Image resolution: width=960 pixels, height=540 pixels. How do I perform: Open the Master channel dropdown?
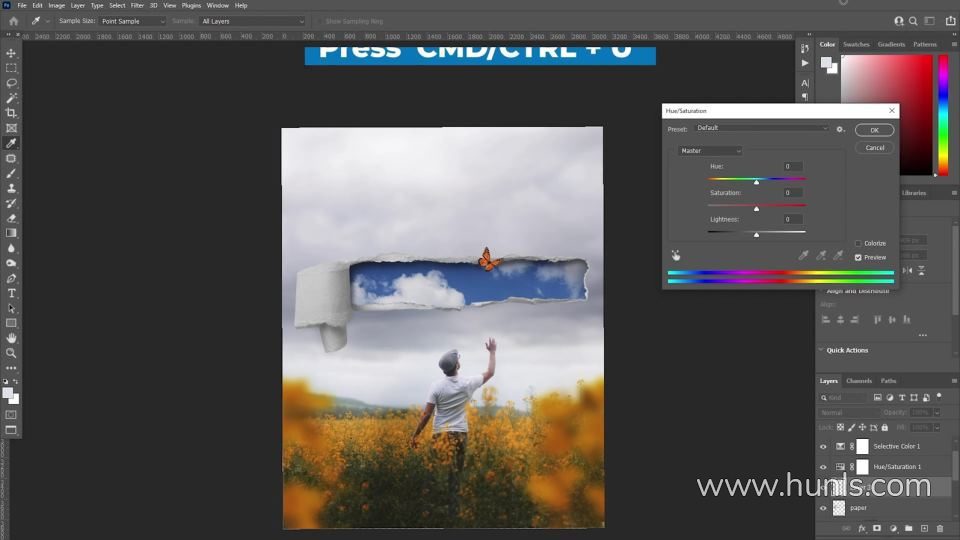click(x=710, y=151)
